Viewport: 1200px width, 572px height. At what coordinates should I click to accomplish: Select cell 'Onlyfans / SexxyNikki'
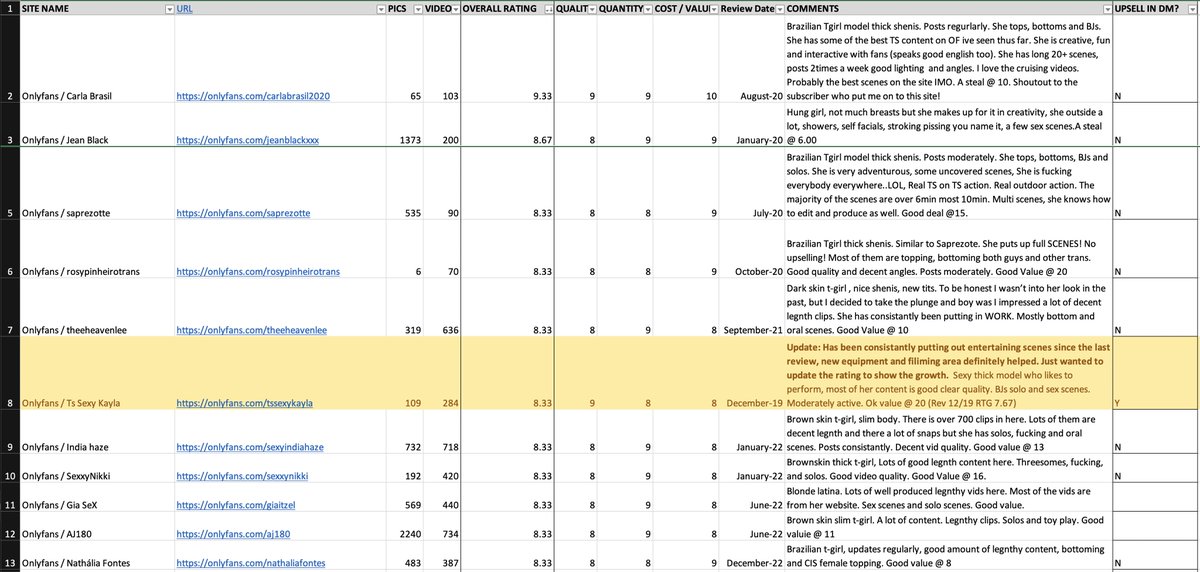pyautogui.click(x=97, y=469)
